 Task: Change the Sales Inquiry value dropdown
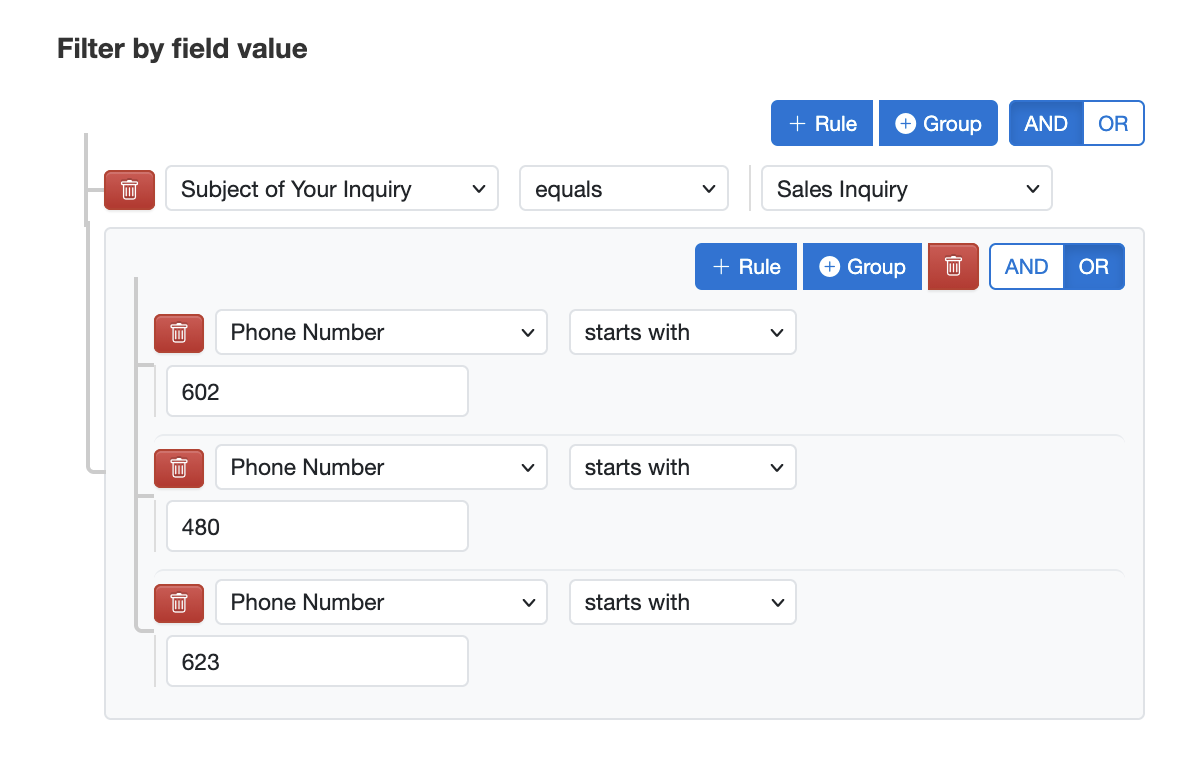(906, 188)
